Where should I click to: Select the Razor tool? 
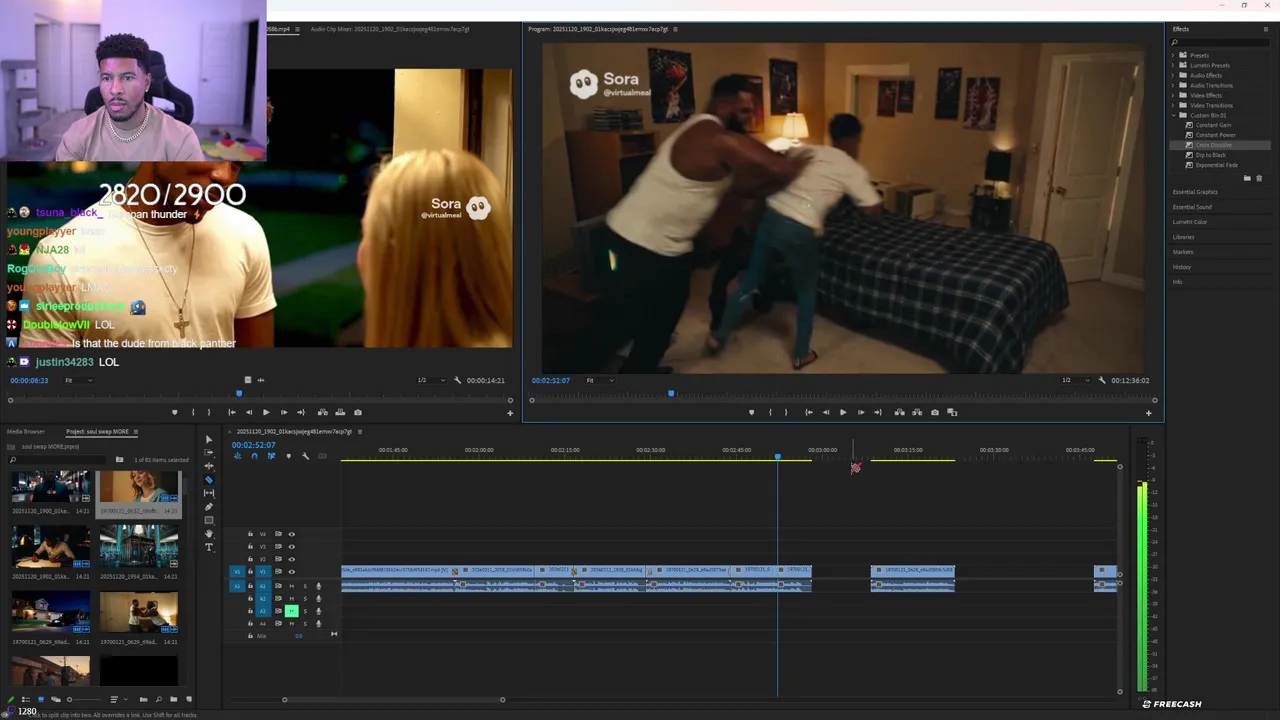coord(209,480)
